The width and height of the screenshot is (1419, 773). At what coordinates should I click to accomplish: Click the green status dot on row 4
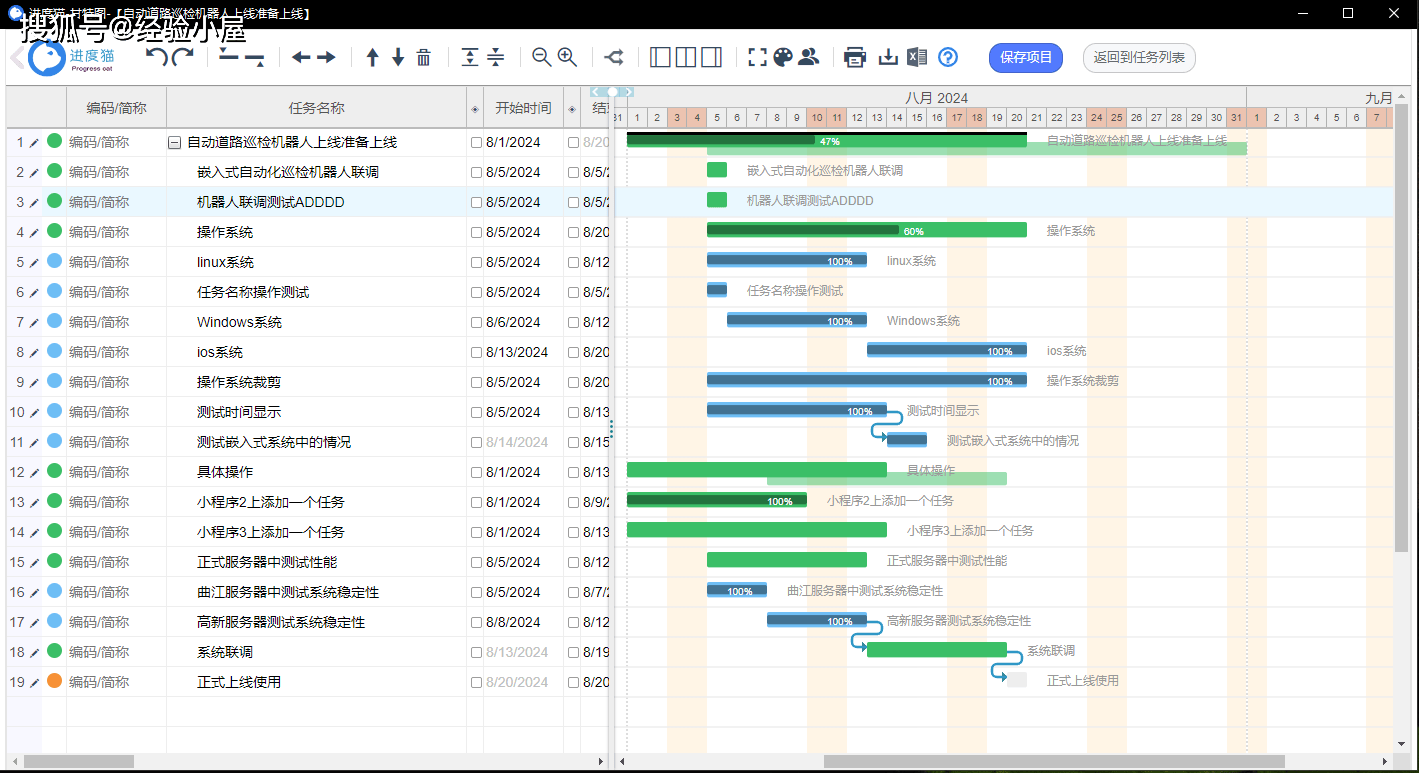54,231
